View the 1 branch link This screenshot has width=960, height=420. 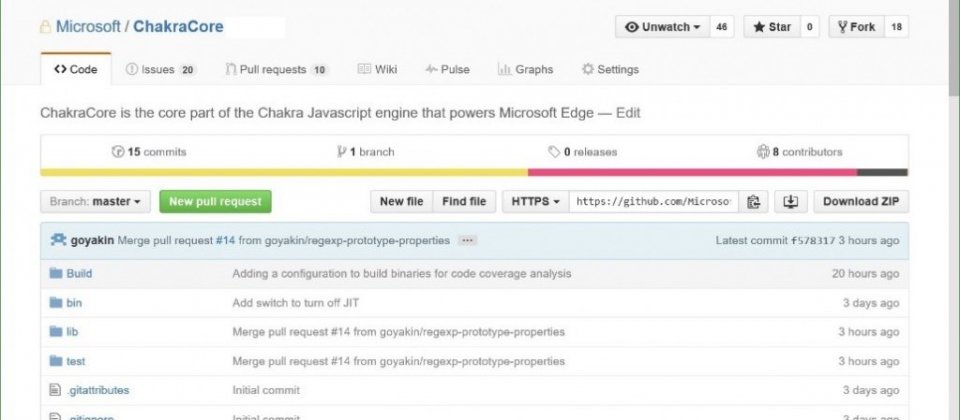coord(366,152)
